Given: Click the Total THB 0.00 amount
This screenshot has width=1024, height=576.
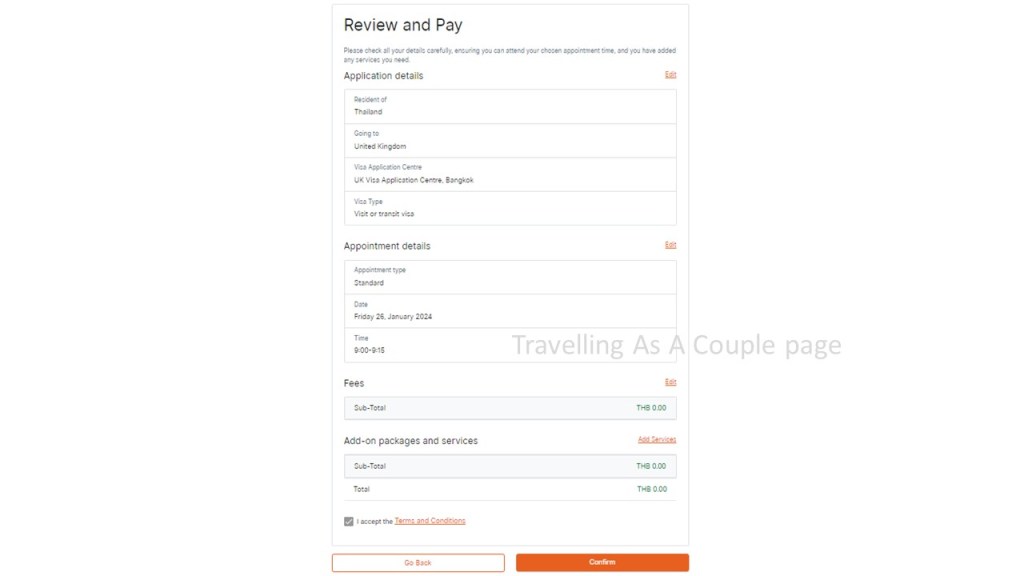Looking at the screenshot, I should [651, 489].
